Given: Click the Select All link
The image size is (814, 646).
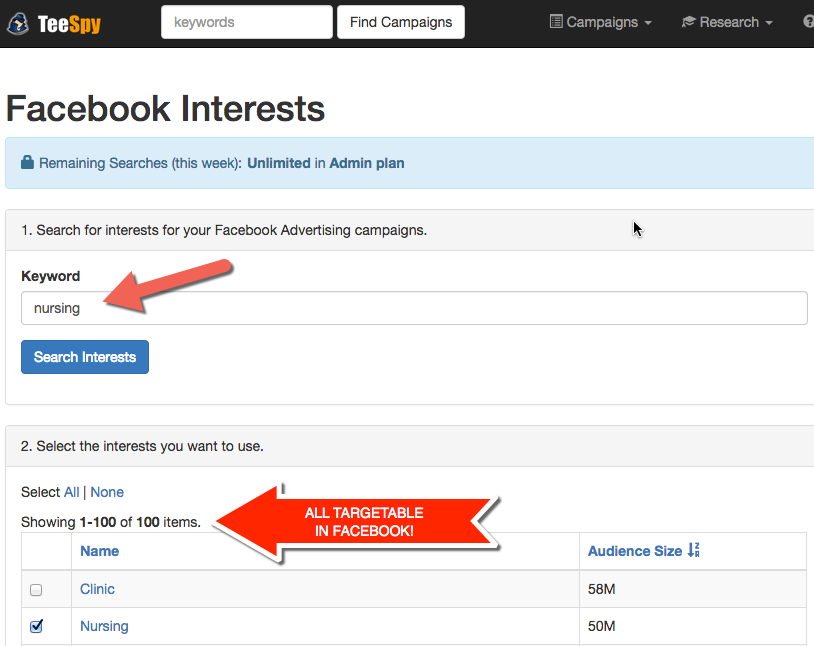Looking at the screenshot, I should click(72, 492).
